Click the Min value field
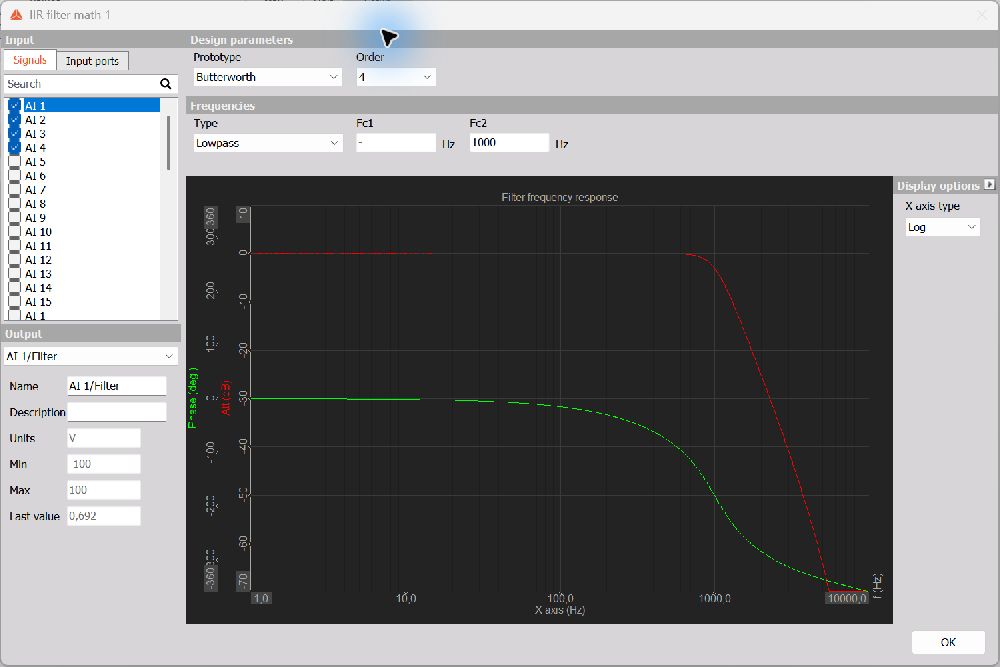The width and height of the screenshot is (1000, 667). [x=104, y=464]
